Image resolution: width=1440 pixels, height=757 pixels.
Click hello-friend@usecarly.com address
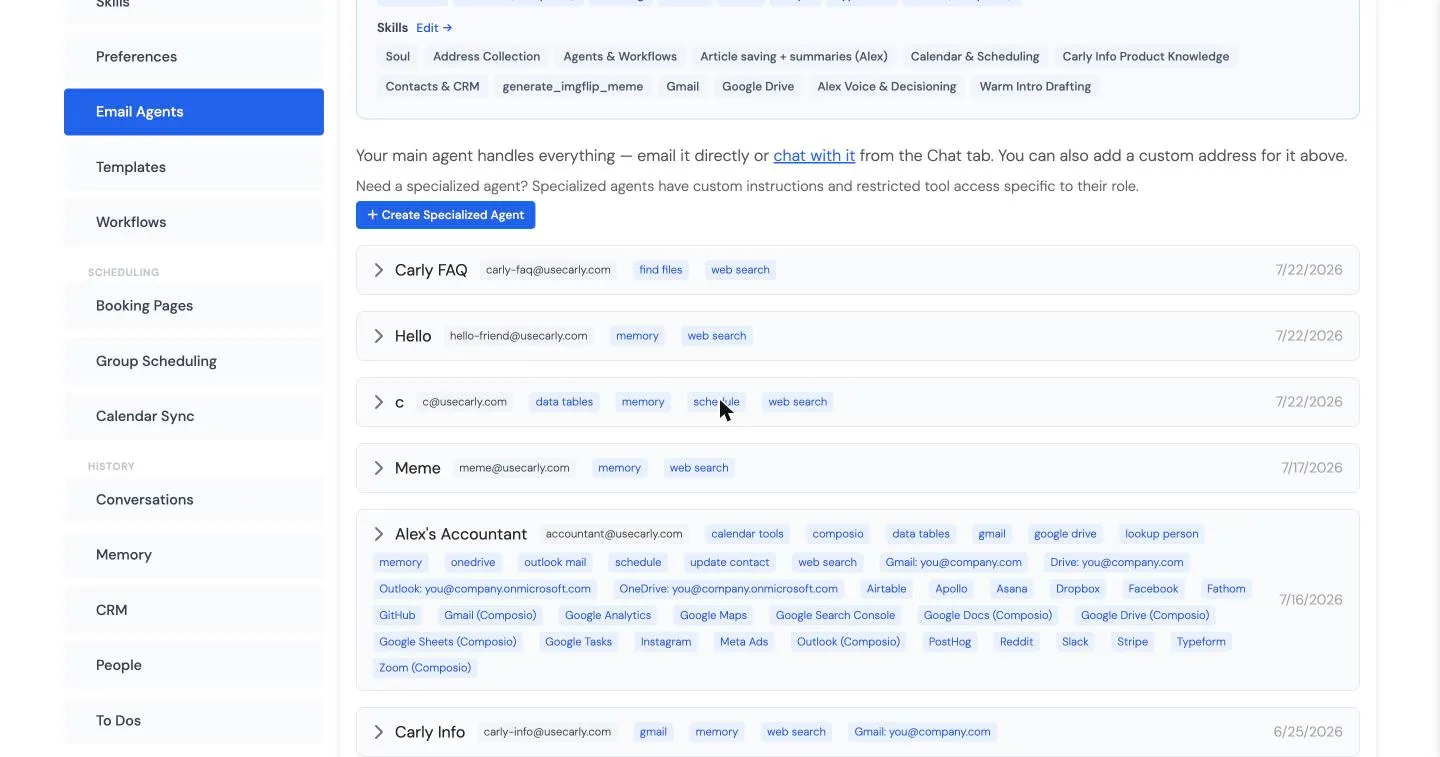point(519,336)
